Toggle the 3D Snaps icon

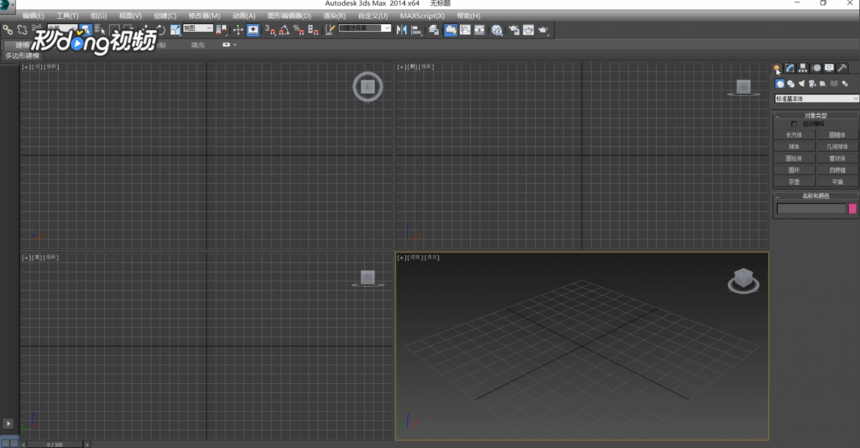tap(270, 30)
